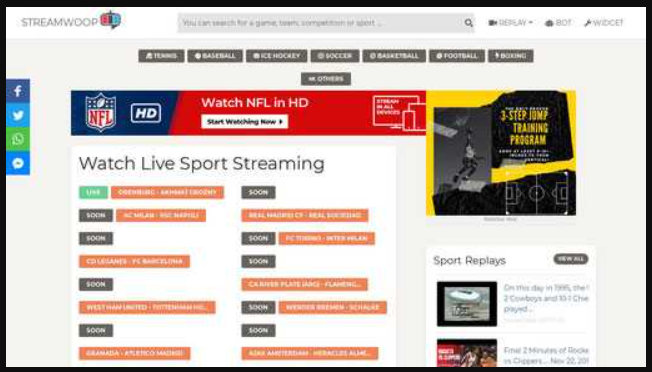Share the page on Facebook
The height and width of the screenshot is (372, 652).
18,91
